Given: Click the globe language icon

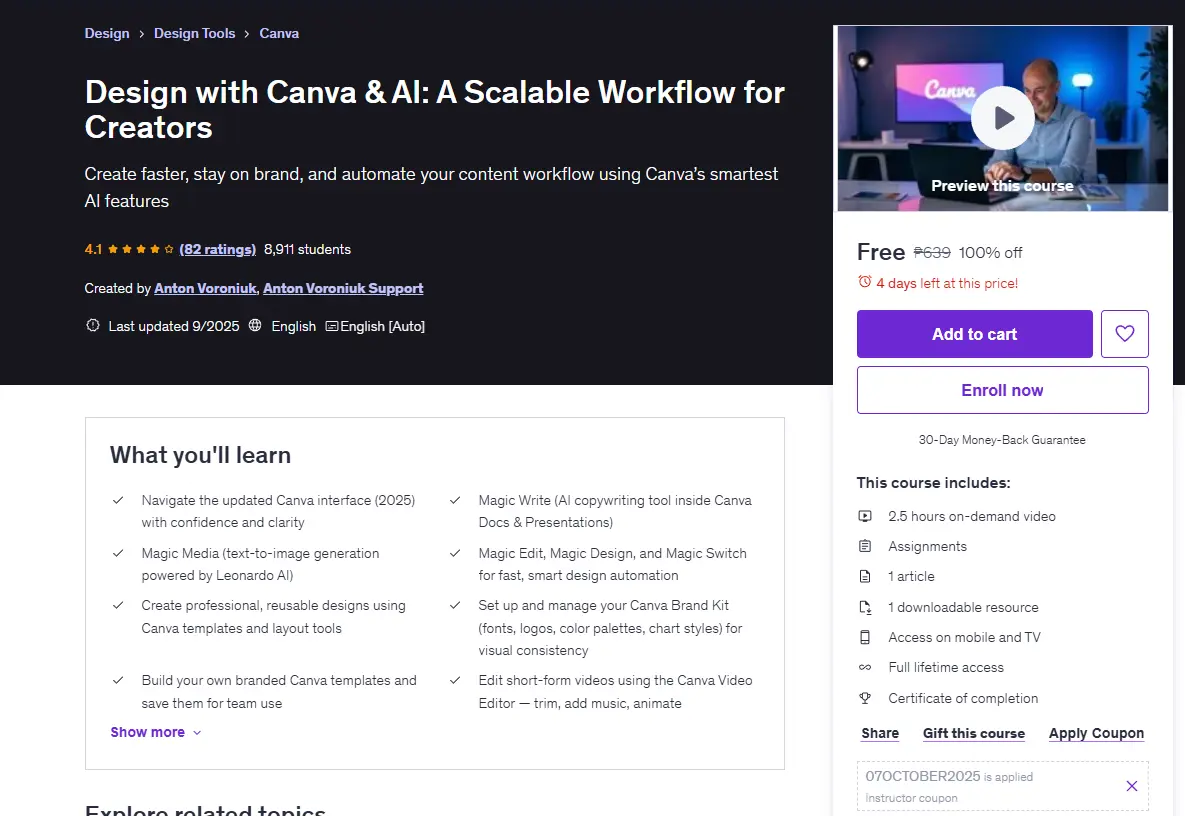Looking at the screenshot, I should tap(255, 326).
